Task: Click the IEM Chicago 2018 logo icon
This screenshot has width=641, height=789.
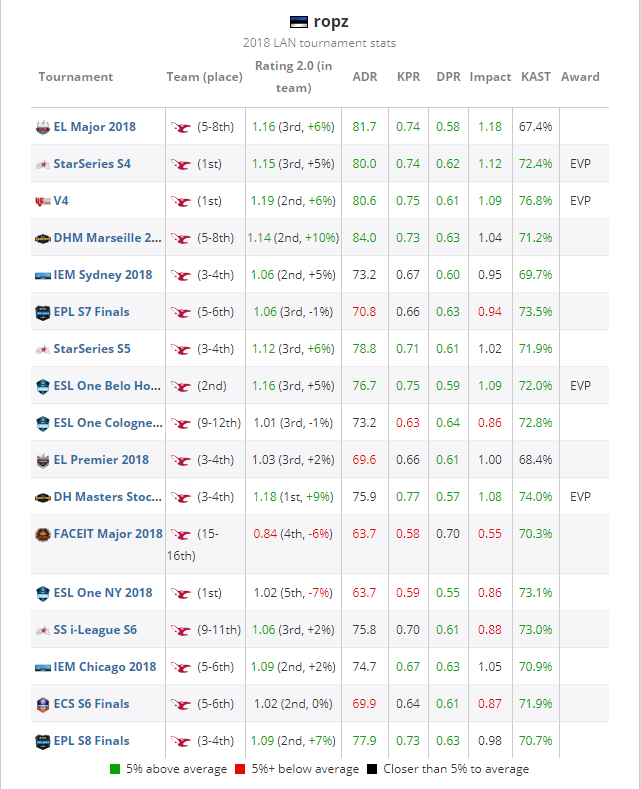Action: (x=43, y=667)
